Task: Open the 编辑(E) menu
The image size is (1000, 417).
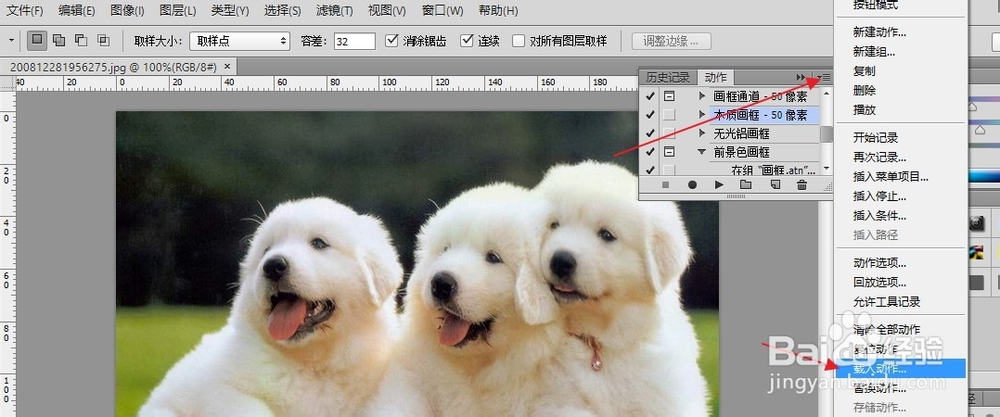Action: point(77,11)
